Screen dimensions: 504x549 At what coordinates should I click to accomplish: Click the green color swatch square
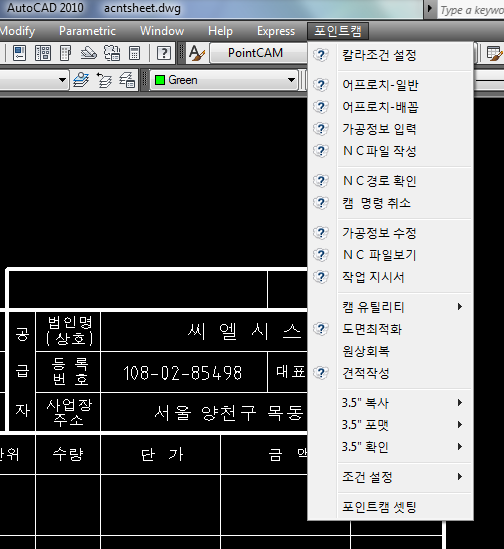tap(160, 80)
